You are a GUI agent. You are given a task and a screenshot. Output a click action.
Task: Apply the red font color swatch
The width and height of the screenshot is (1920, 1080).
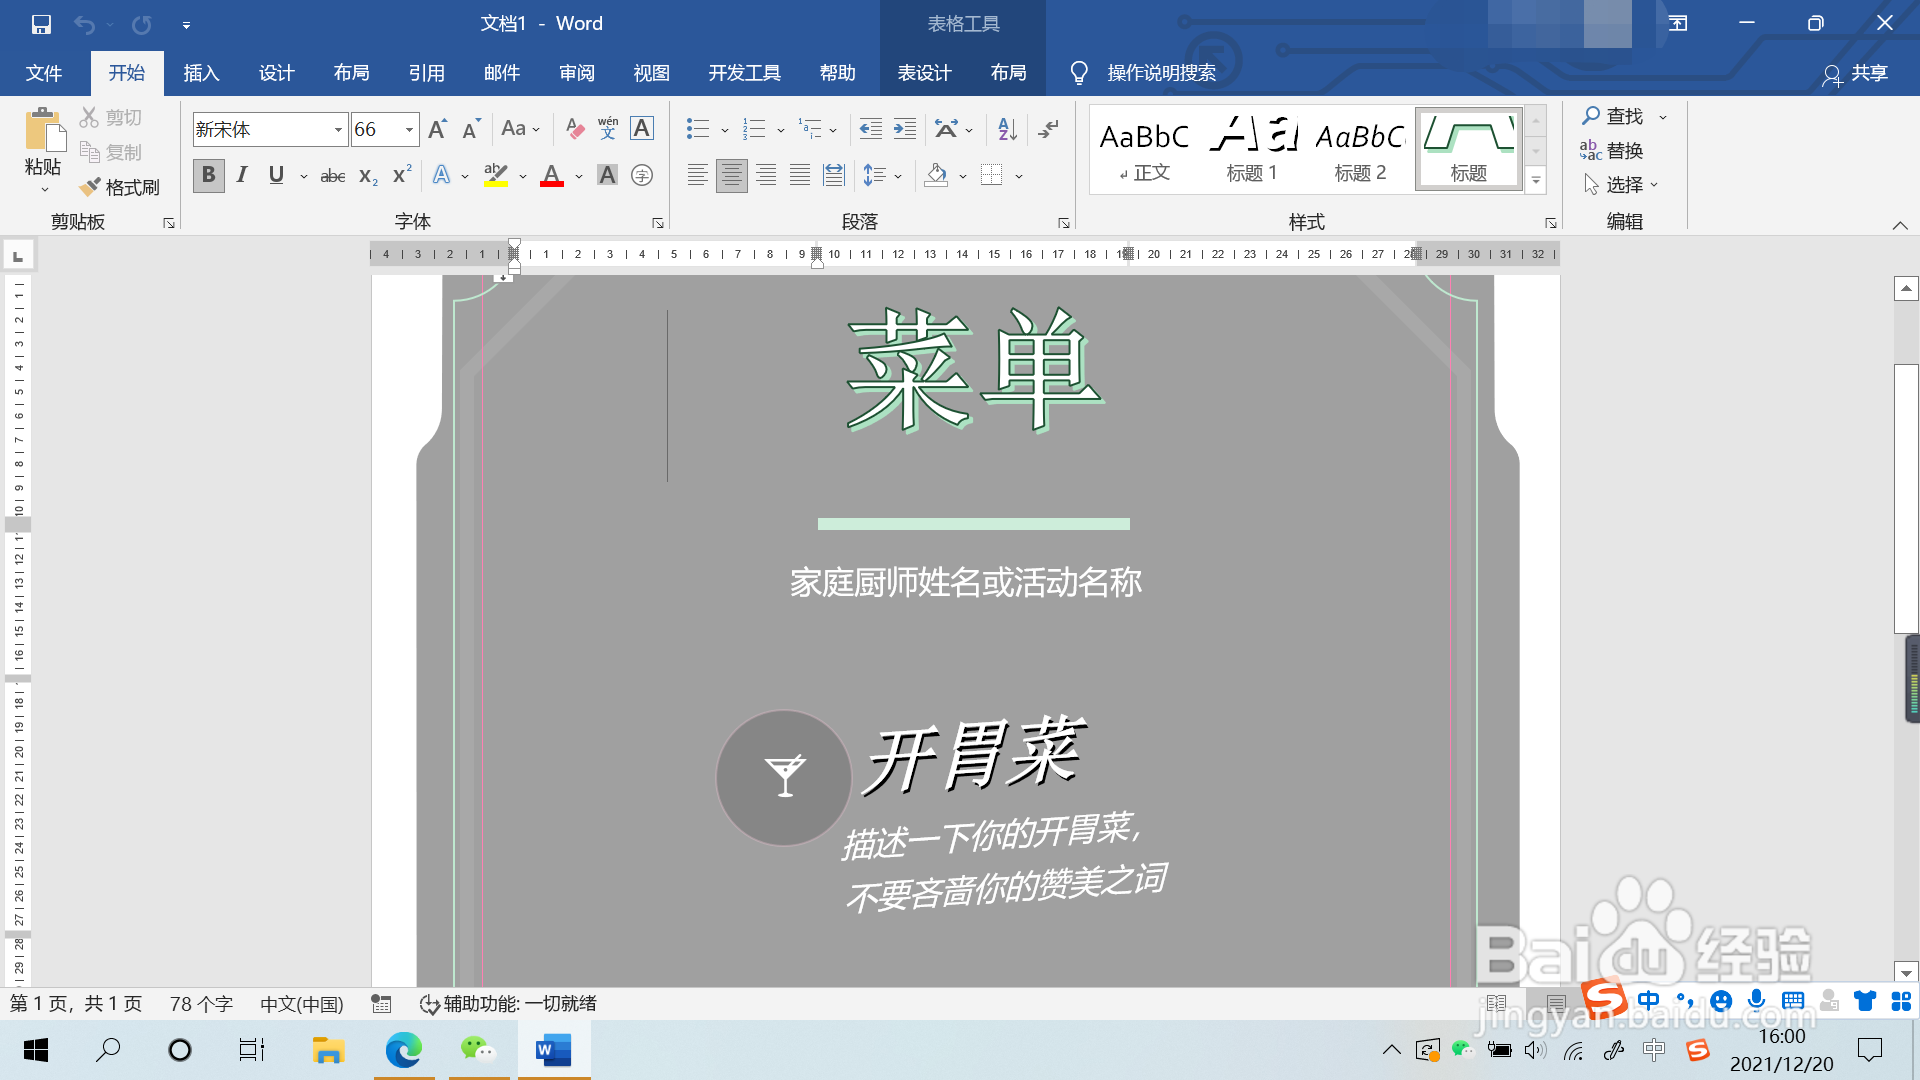pyautogui.click(x=552, y=175)
